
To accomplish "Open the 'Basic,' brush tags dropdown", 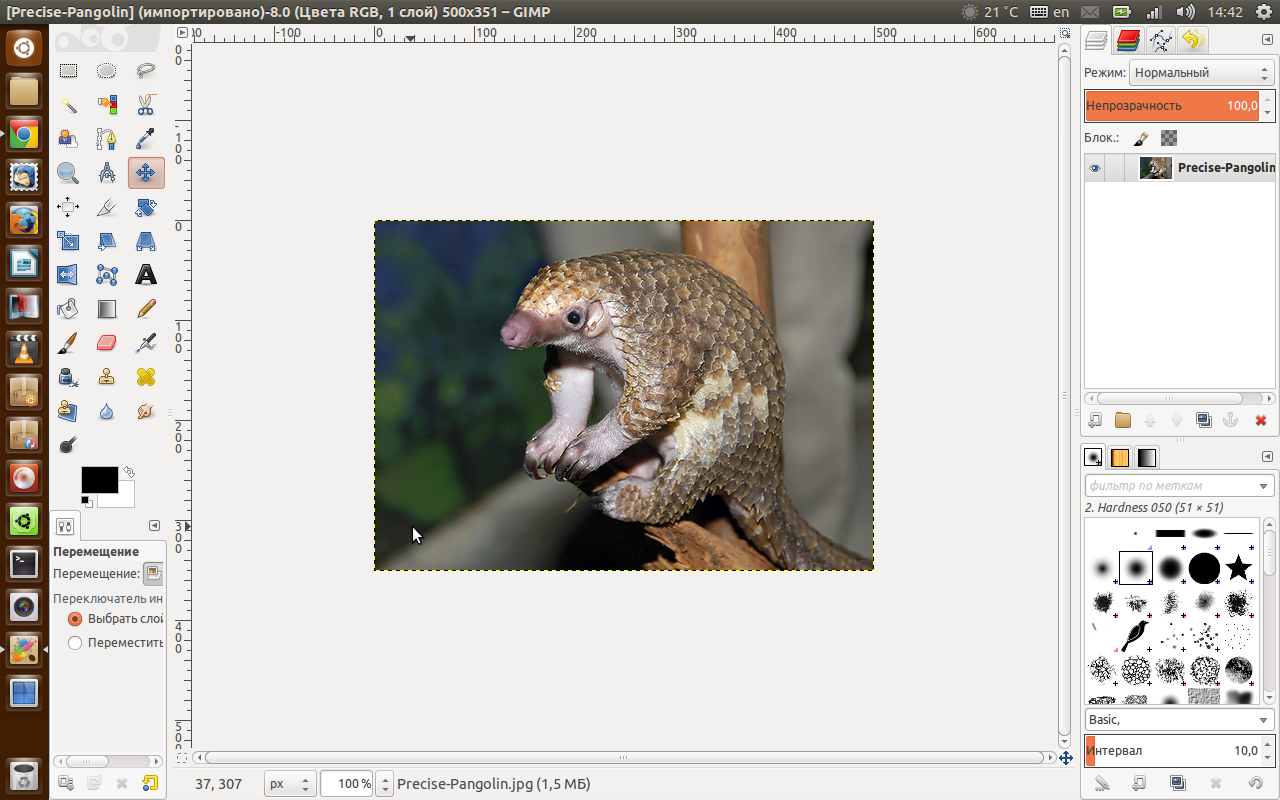I will [x=1178, y=720].
